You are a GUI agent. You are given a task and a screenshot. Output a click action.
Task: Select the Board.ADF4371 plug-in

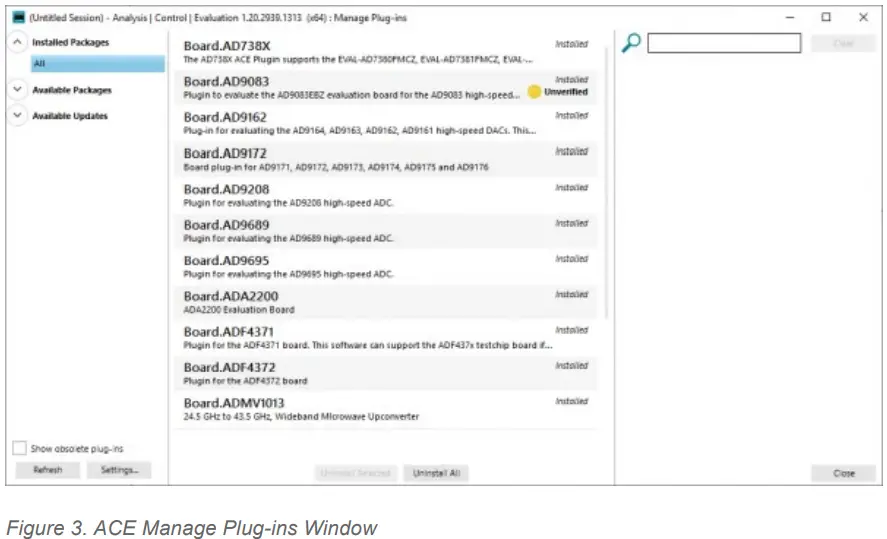[x=385, y=338]
